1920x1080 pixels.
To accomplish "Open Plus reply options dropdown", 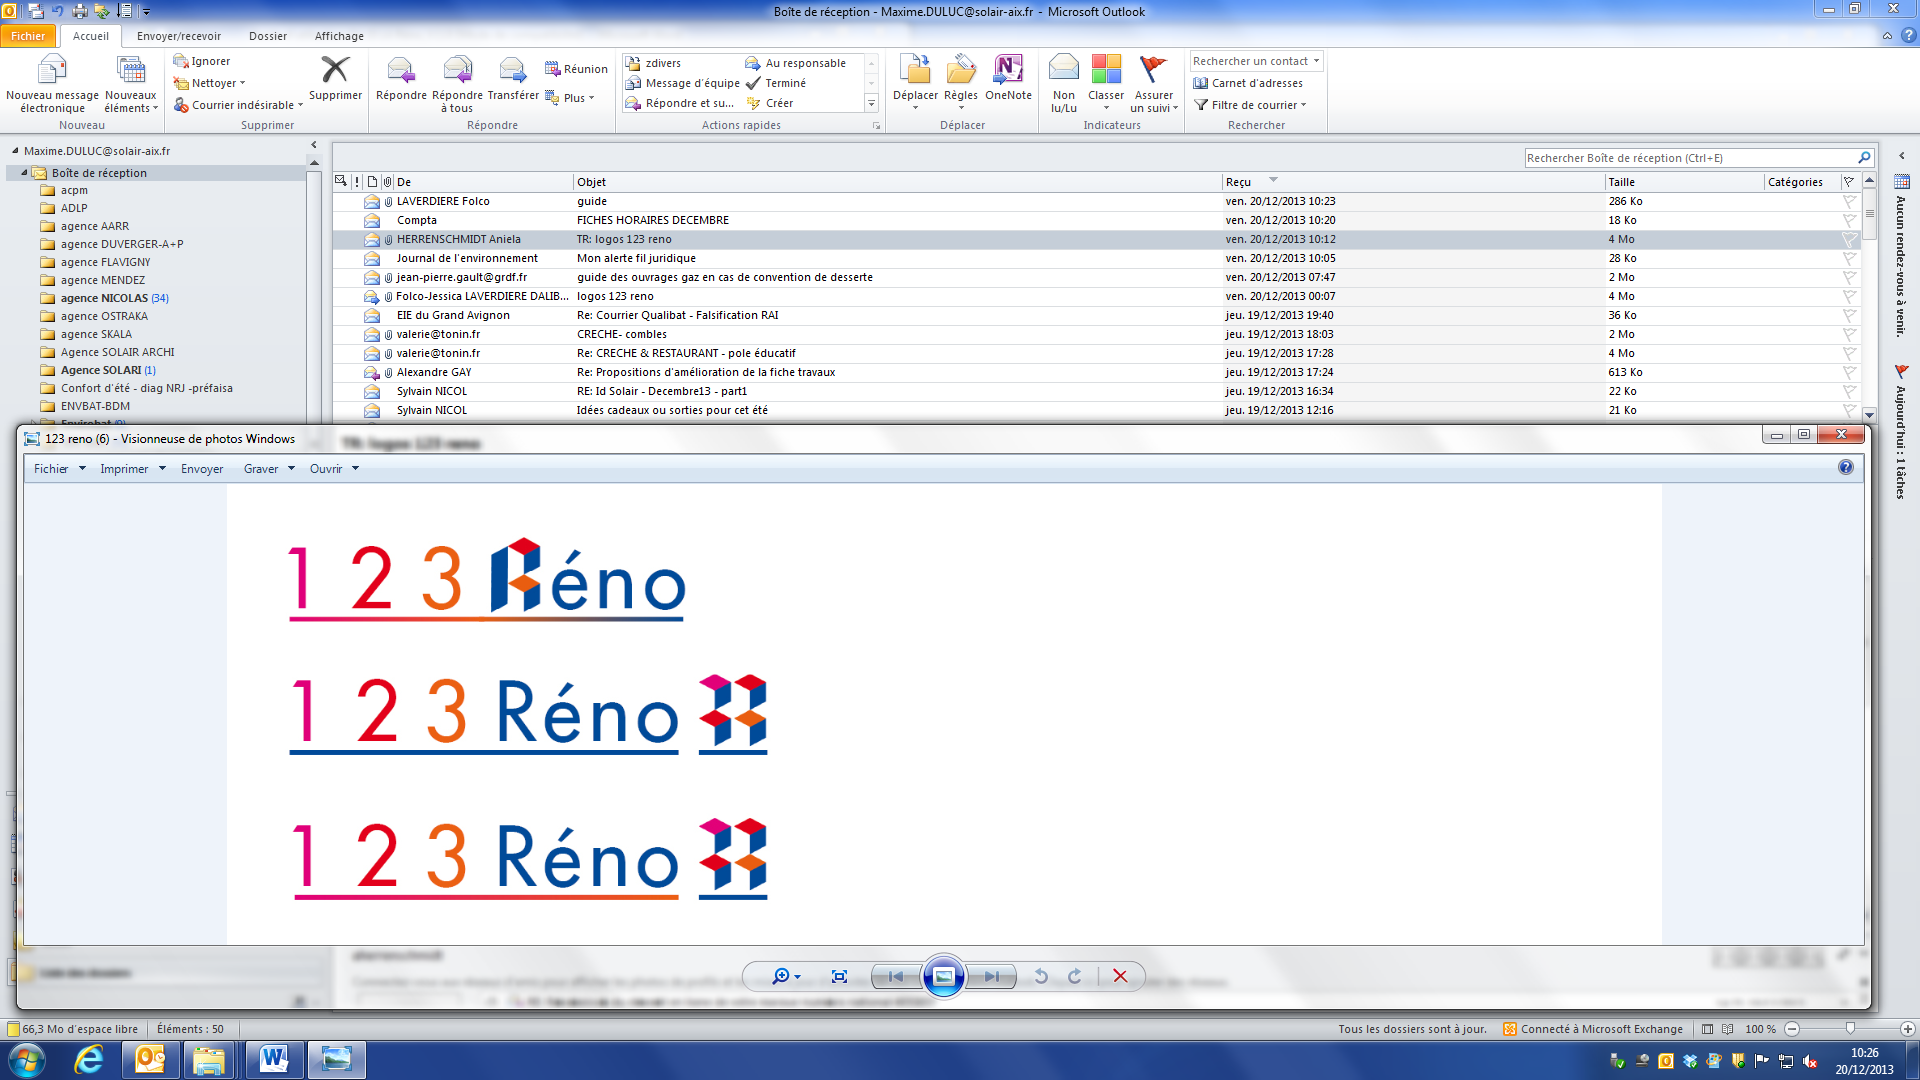I will 570,98.
